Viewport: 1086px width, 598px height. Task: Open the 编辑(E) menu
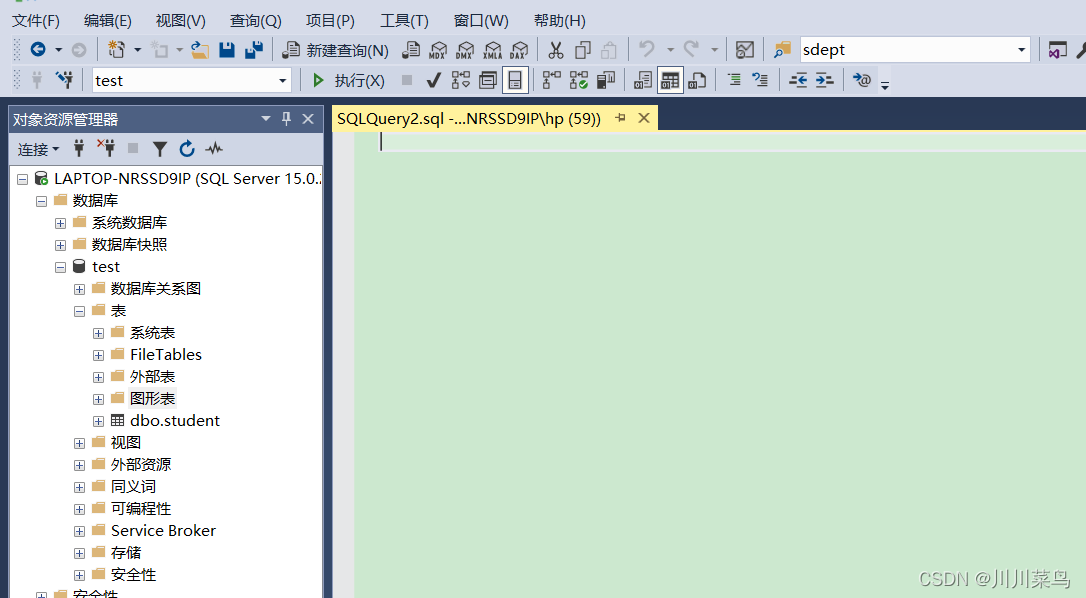(x=107, y=21)
